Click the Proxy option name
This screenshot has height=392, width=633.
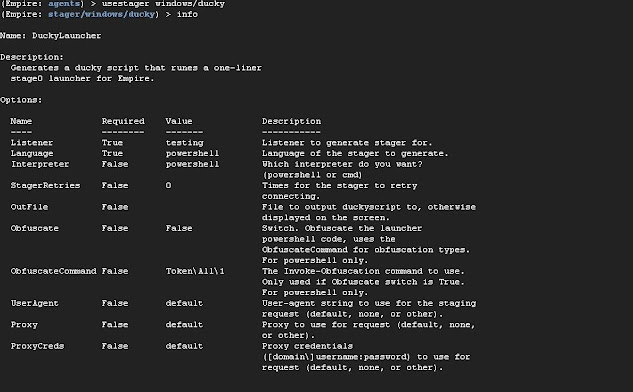[x=24, y=325]
